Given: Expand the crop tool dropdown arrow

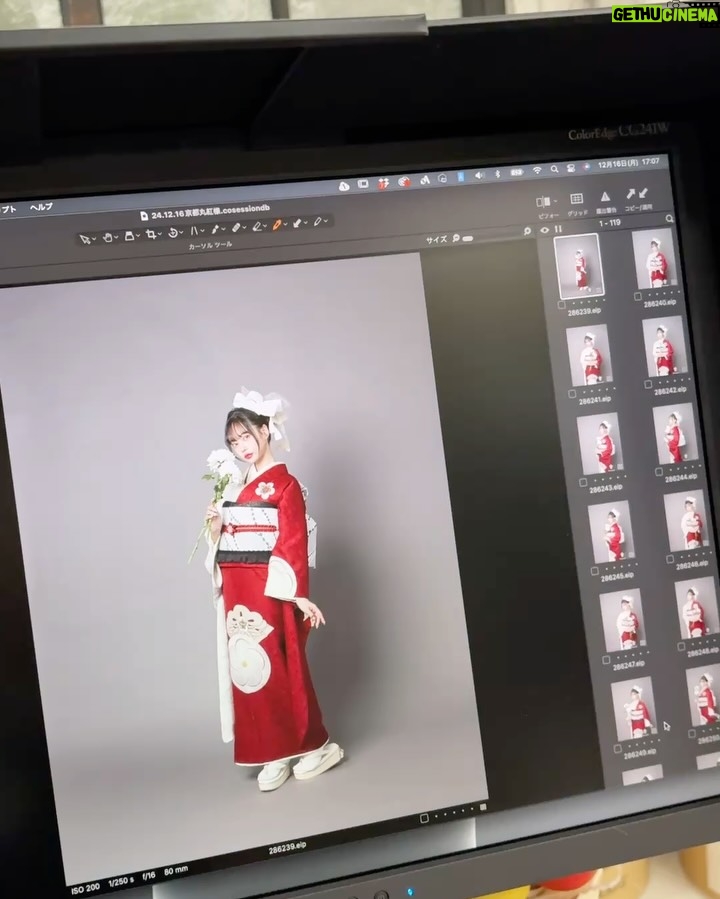Looking at the screenshot, I should 159,234.
